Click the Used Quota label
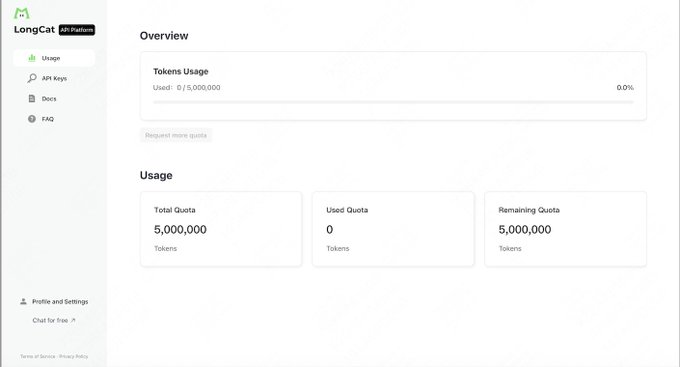680x367 pixels. click(x=347, y=210)
